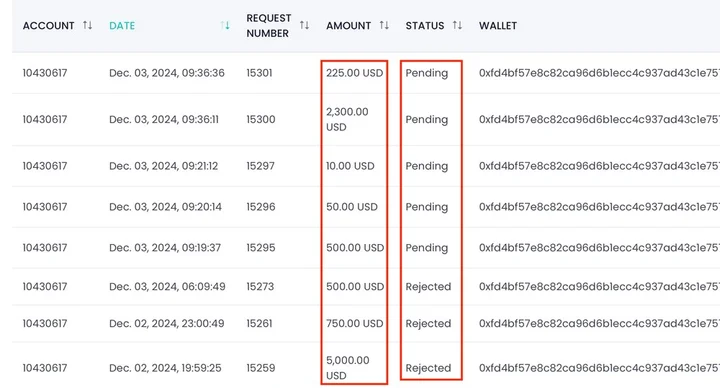Click WALLET column header
The height and width of the screenshot is (388, 720).
click(498, 26)
